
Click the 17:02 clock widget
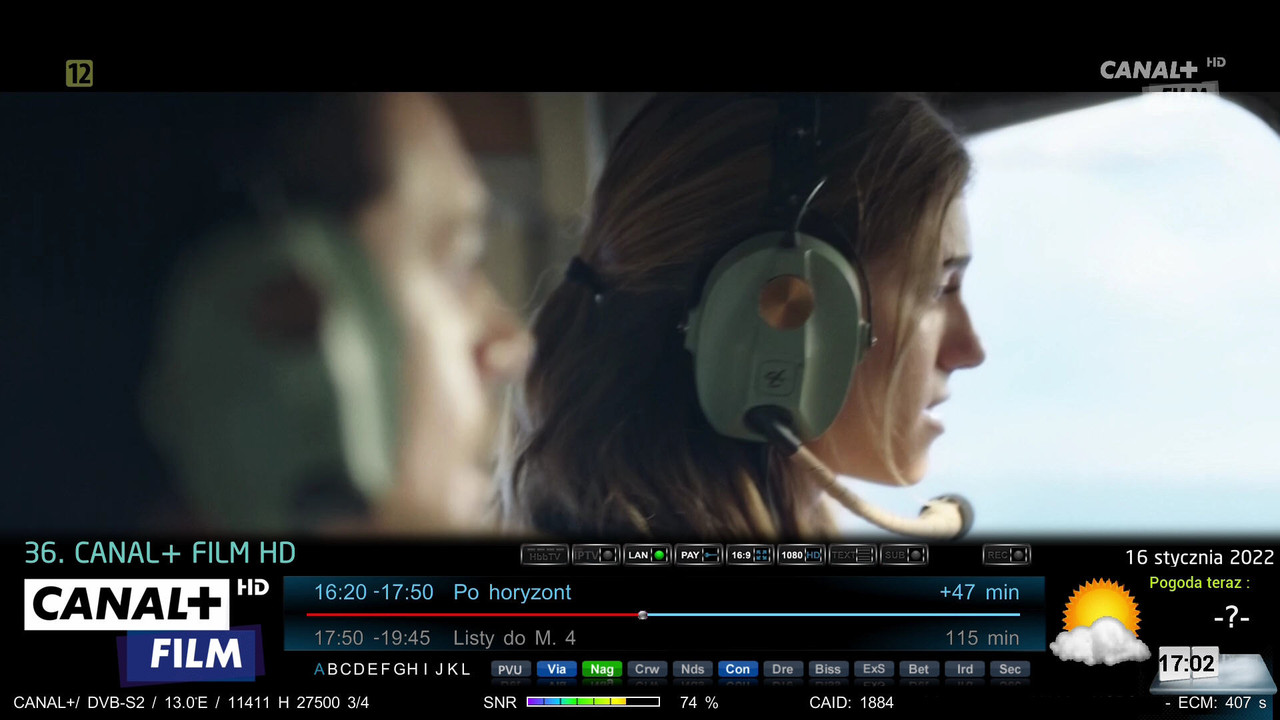pyautogui.click(x=1187, y=663)
